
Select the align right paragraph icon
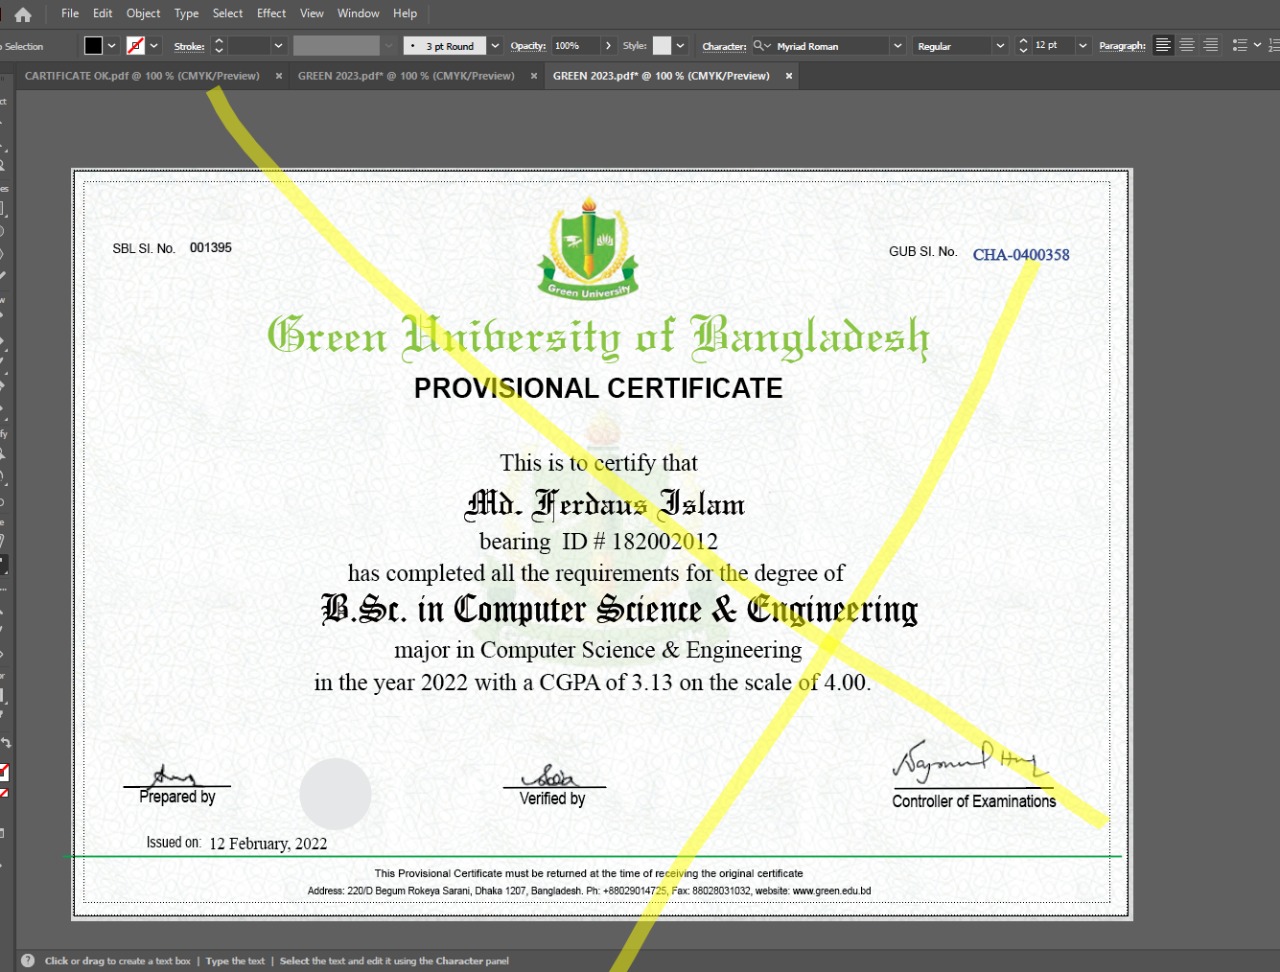coord(1211,46)
